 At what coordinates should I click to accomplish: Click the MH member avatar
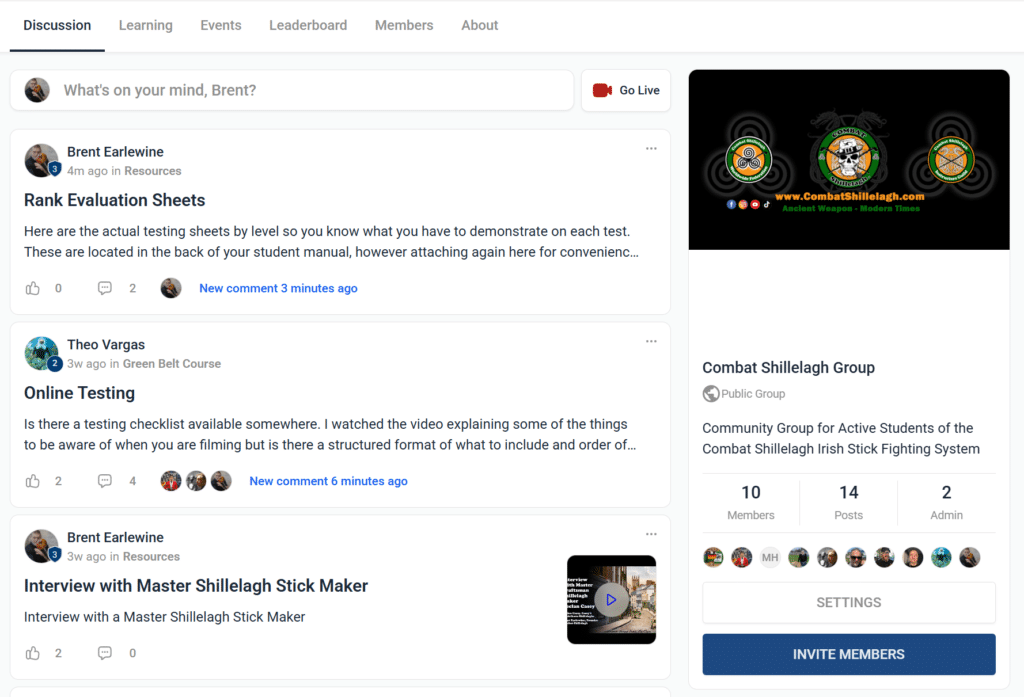pyautogui.click(x=769, y=557)
